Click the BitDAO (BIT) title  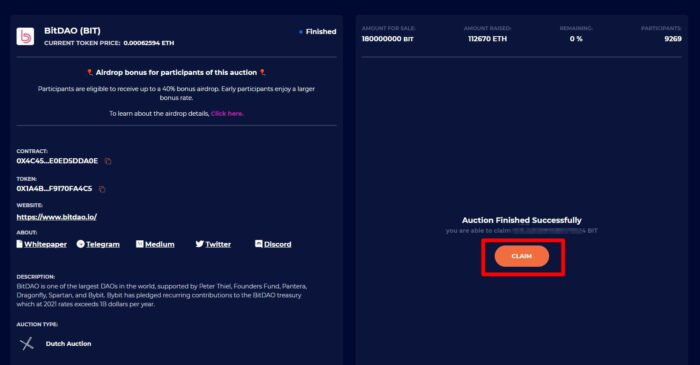click(72, 31)
